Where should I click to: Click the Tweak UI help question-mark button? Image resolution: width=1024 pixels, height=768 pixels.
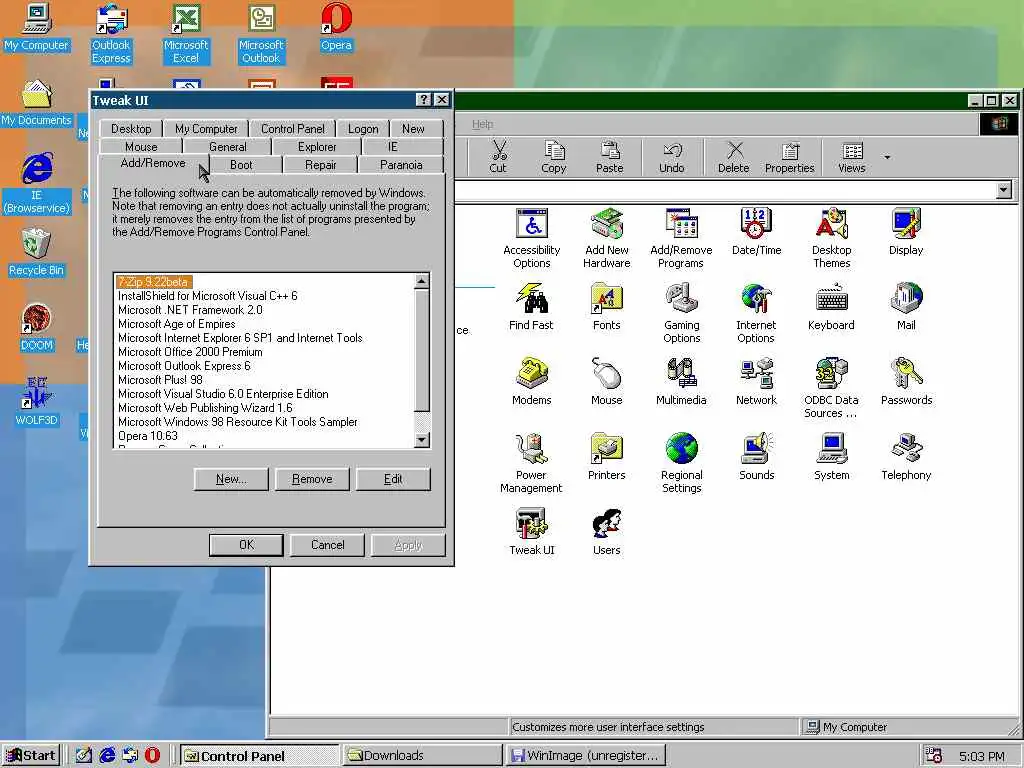424,99
